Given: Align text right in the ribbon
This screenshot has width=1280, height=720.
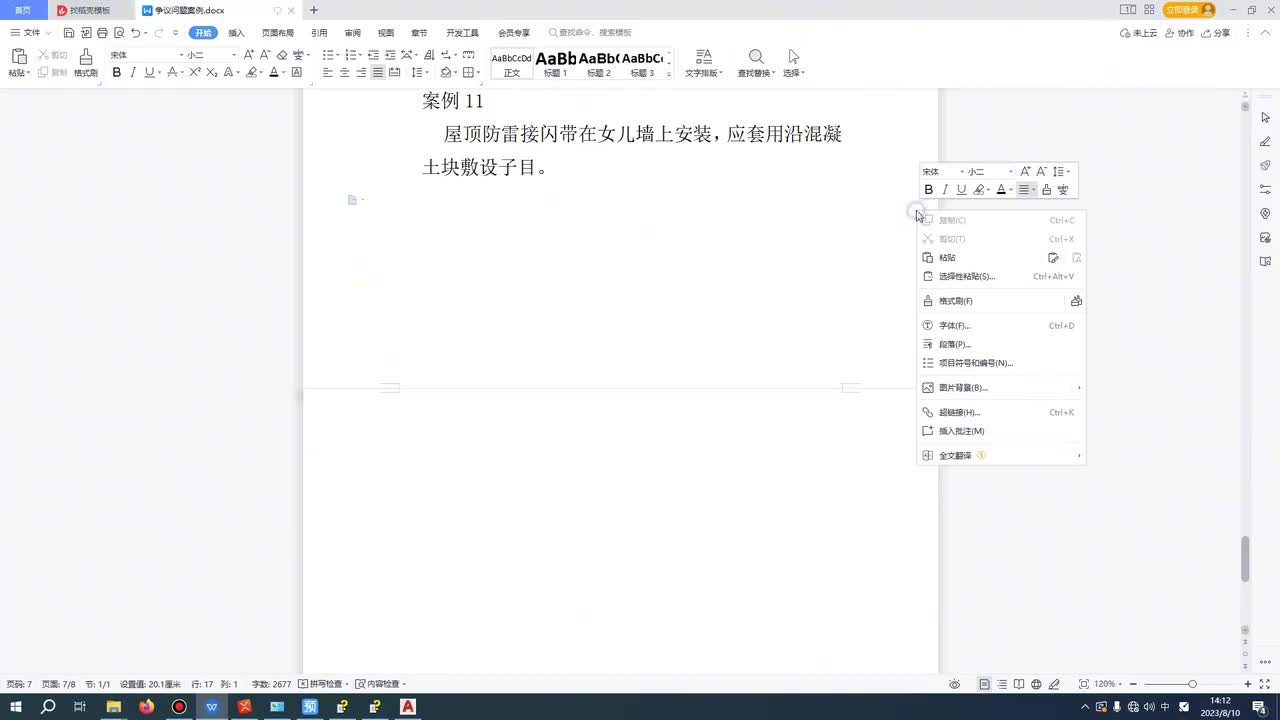Looking at the screenshot, I should click(x=361, y=73).
